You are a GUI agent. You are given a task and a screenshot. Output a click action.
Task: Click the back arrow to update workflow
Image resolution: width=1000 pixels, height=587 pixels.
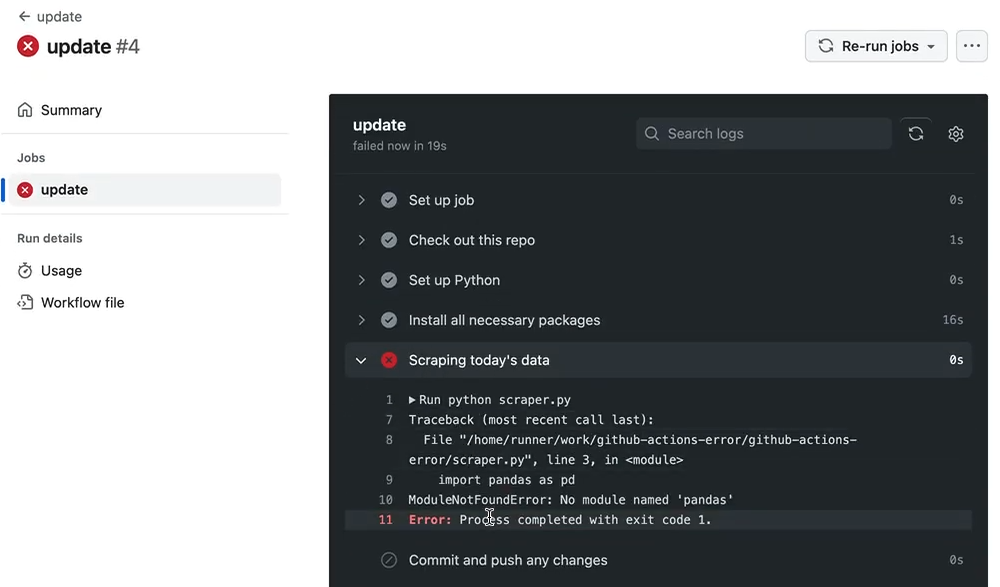[24, 17]
